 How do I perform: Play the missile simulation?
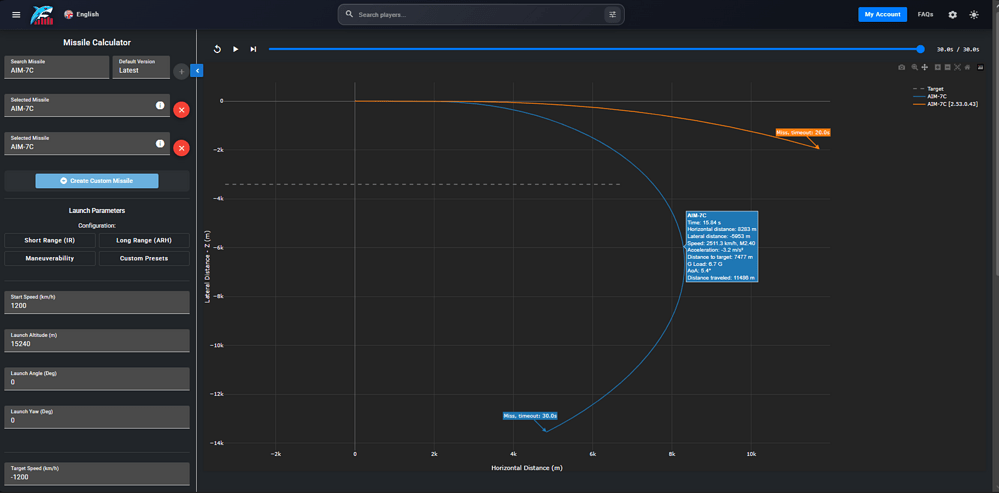tap(235, 49)
